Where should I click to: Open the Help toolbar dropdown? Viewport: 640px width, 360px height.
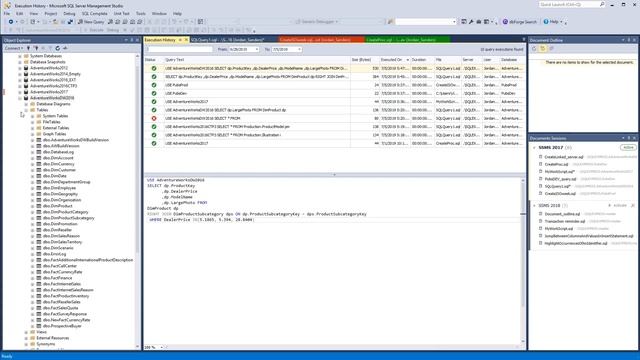[x=553, y=22]
